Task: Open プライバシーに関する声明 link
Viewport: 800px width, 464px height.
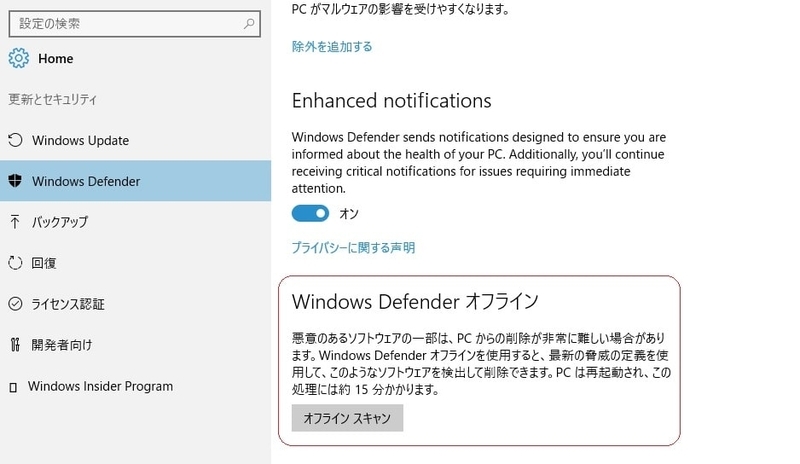Action: (353, 248)
